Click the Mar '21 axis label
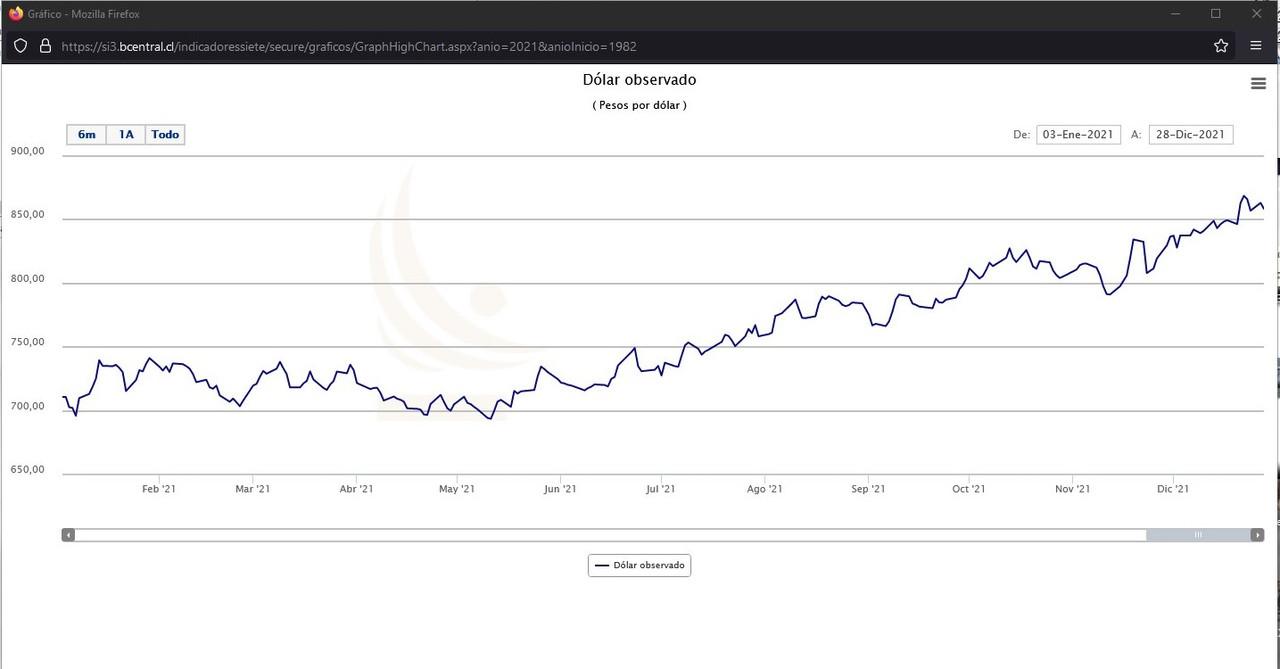The width and height of the screenshot is (1280, 669). pyautogui.click(x=252, y=489)
